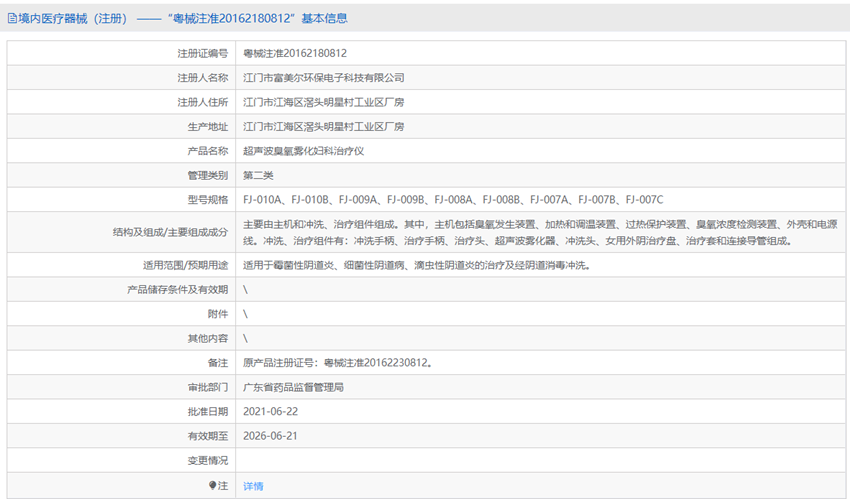This screenshot has height=499, width=850.
Task: Click the backslash value in 附件 row
Action: coord(246,314)
